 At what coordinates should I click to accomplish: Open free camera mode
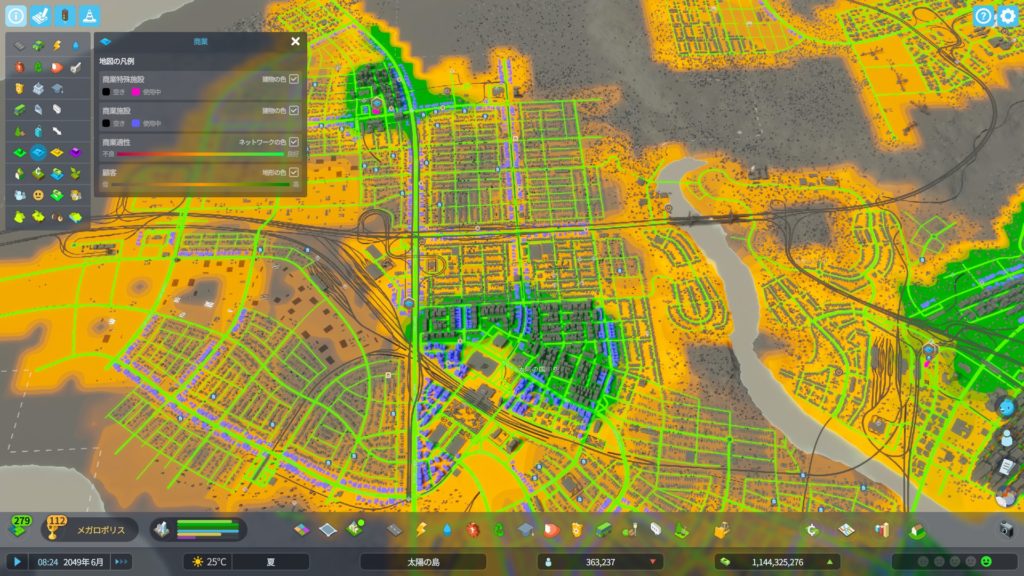click(1006, 529)
